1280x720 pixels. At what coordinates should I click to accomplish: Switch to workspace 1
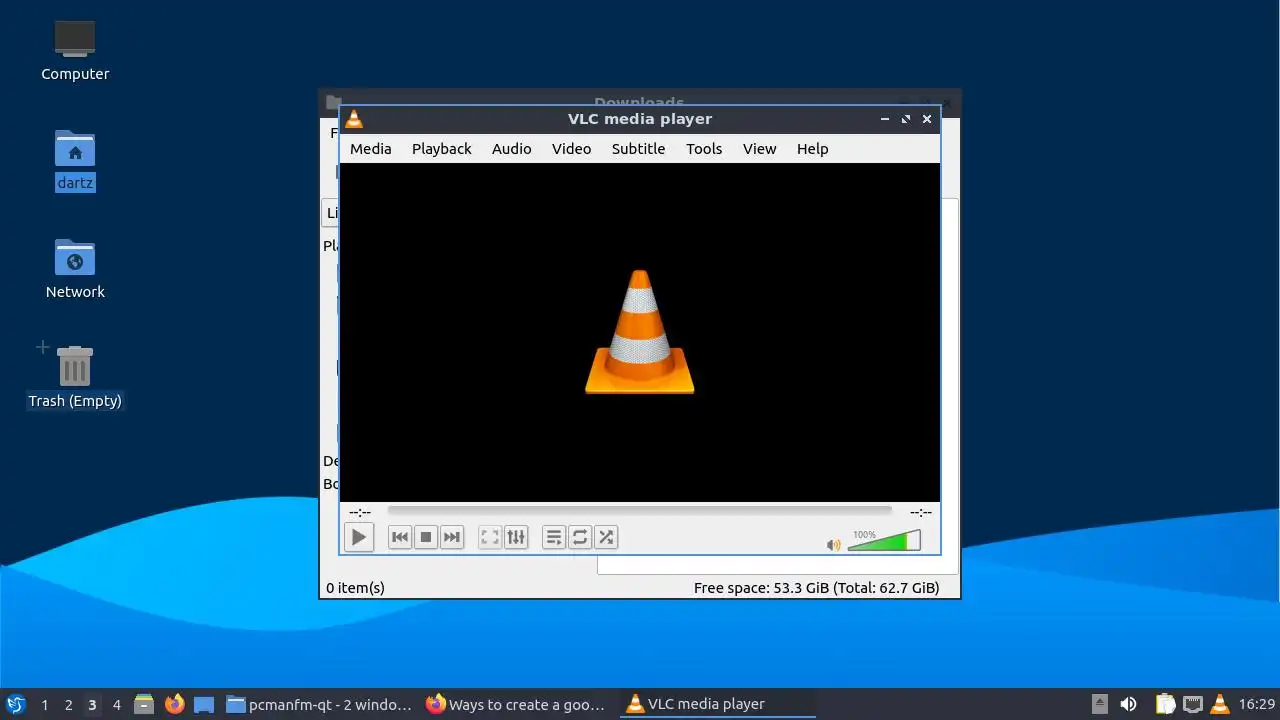tap(44, 704)
